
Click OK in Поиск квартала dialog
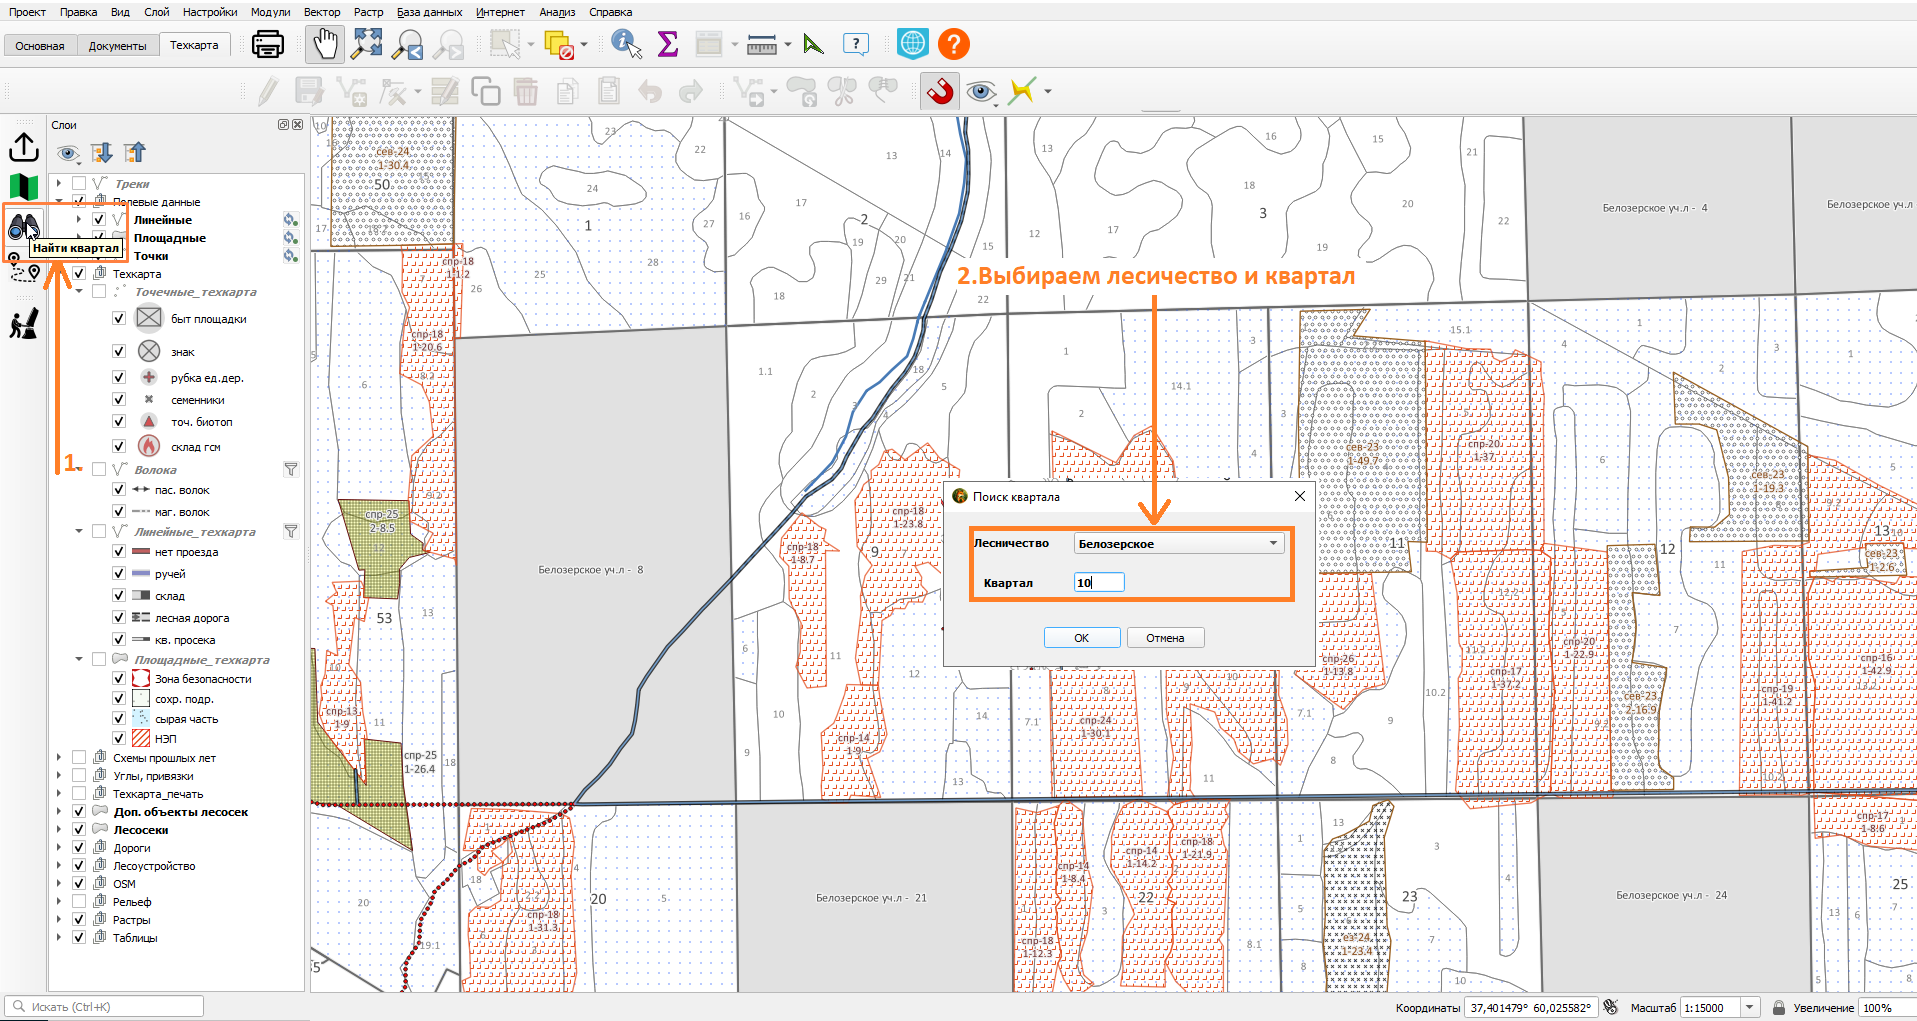(x=1082, y=638)
